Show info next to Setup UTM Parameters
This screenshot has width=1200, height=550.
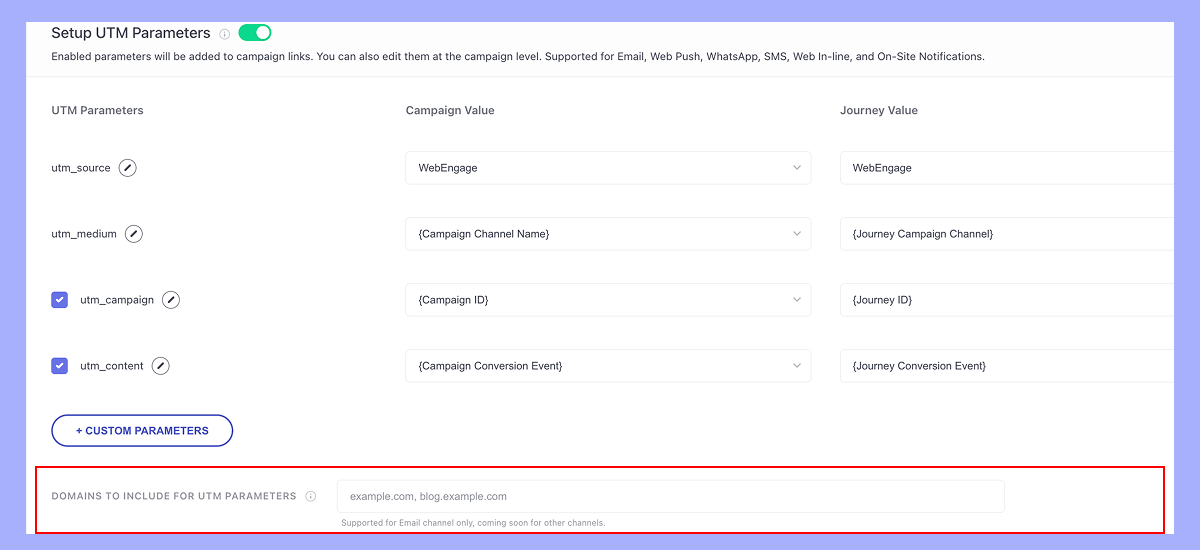point(225,34)
